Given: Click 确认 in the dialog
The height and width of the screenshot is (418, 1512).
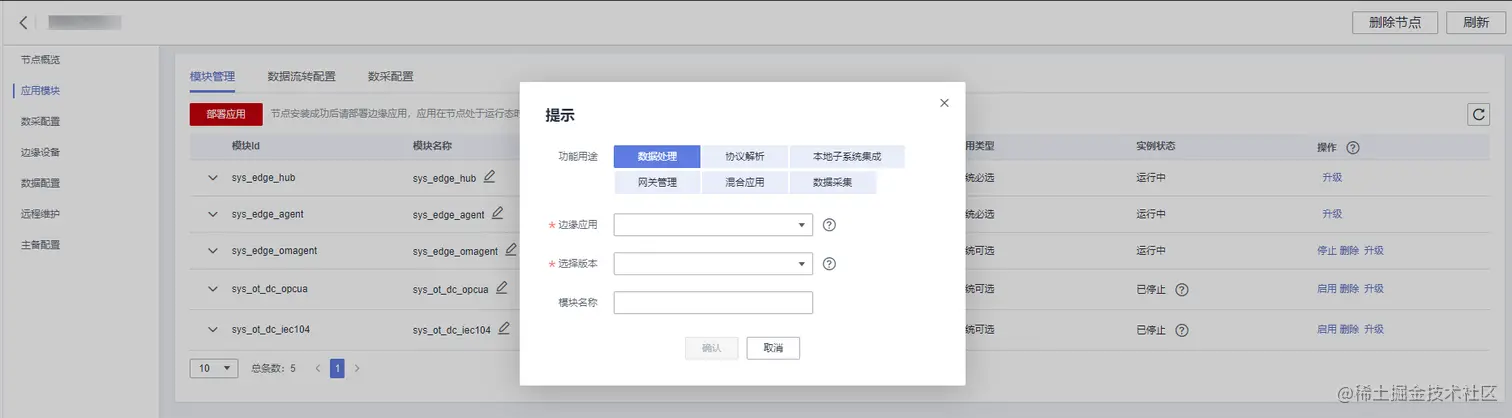Looking at the screenshot, I should pos(711,348).
